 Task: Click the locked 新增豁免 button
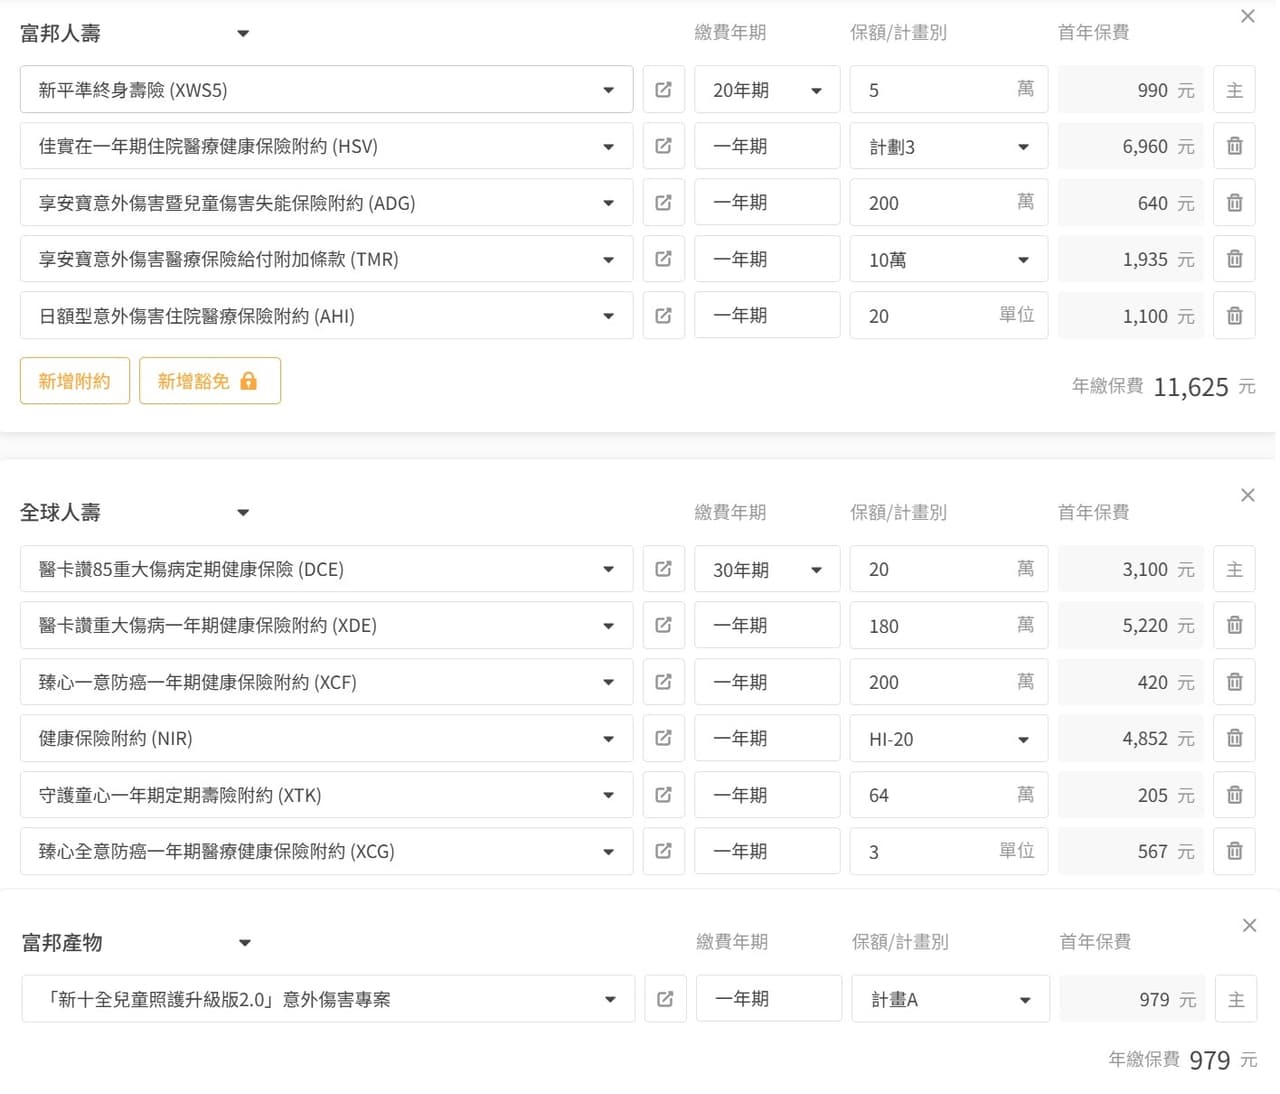pos(209,381)
